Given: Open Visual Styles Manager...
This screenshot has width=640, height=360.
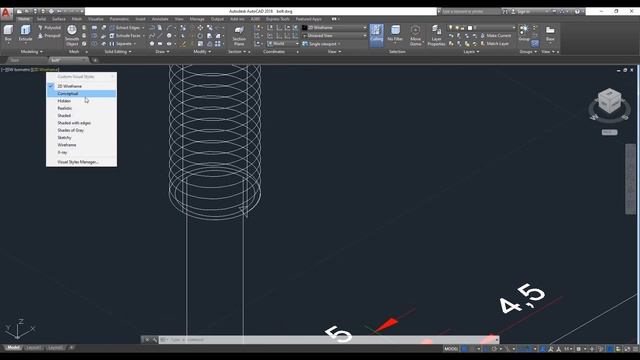Looking at the screenshot, I should [81, 162].
